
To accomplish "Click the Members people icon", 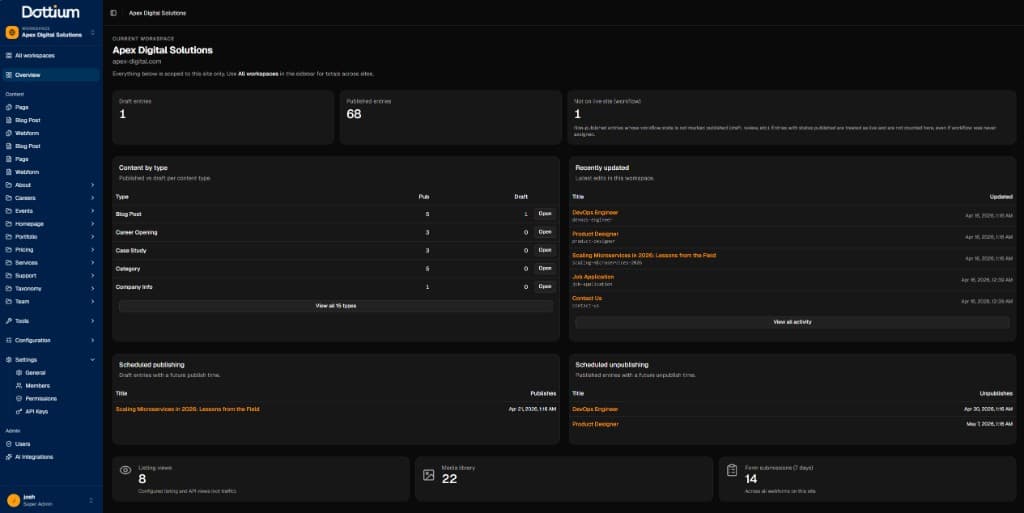I will point(18,385).
